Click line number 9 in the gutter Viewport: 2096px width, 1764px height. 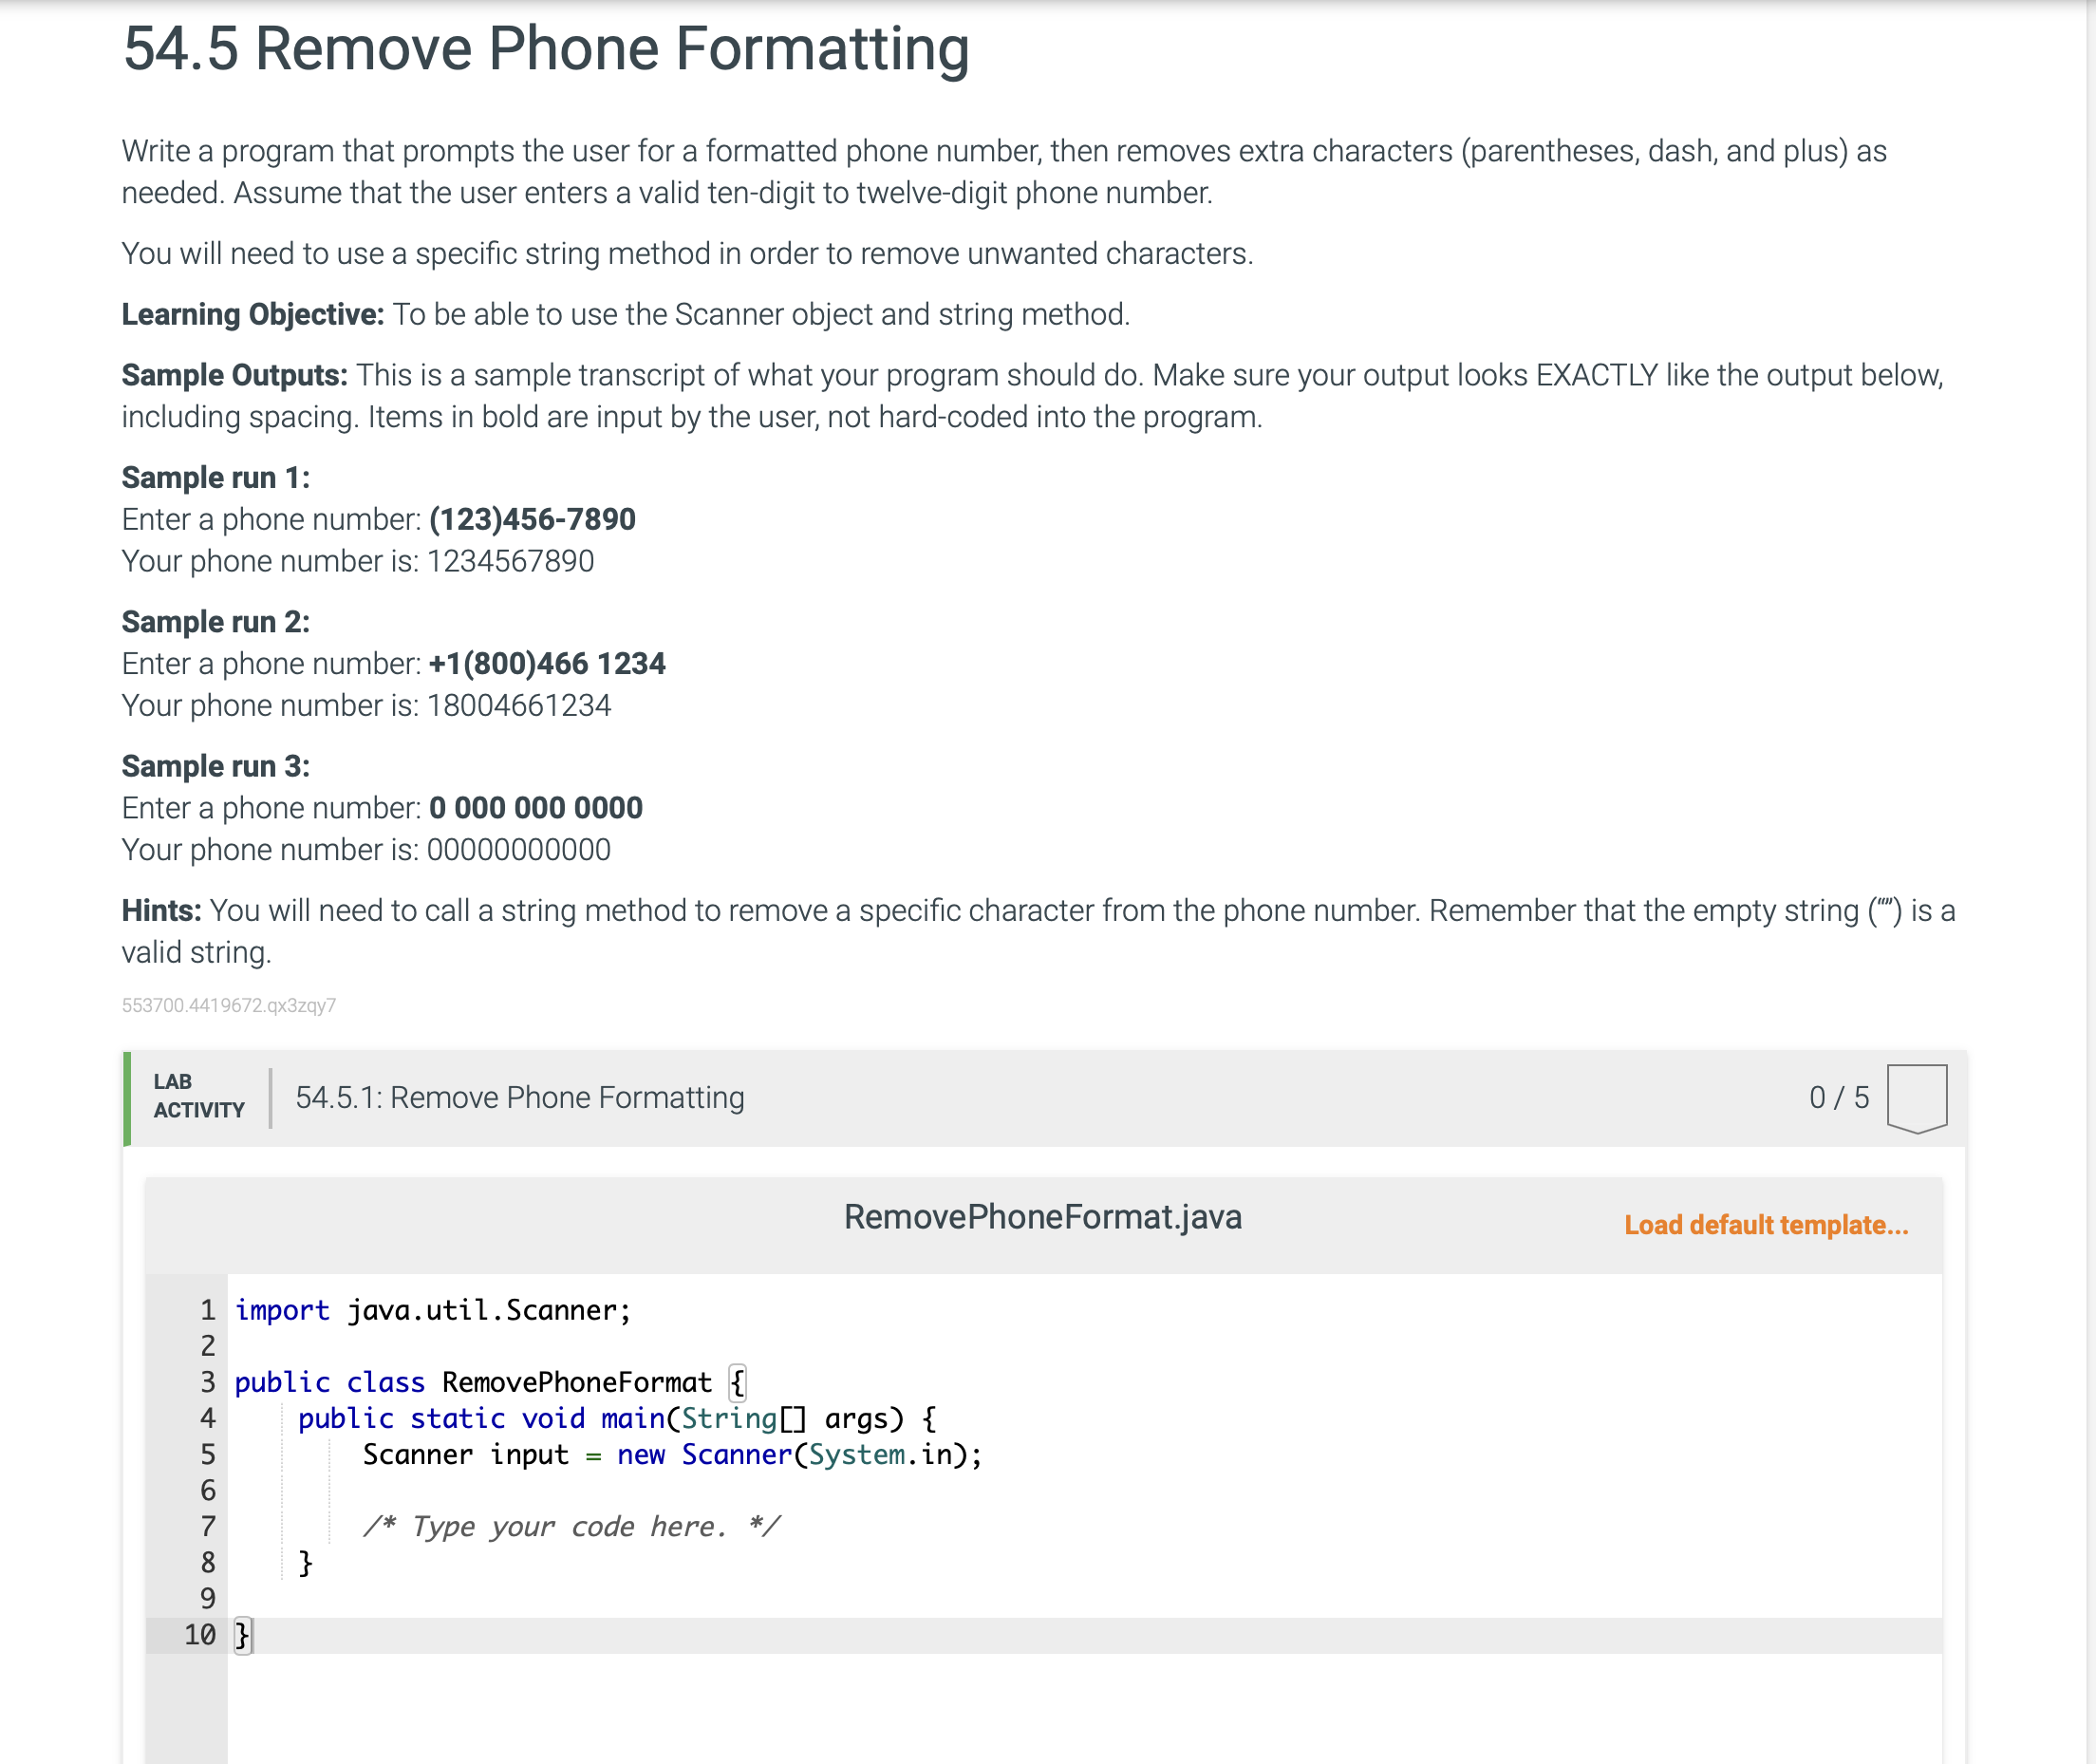pyautogui.click(x=208, y=1598)
